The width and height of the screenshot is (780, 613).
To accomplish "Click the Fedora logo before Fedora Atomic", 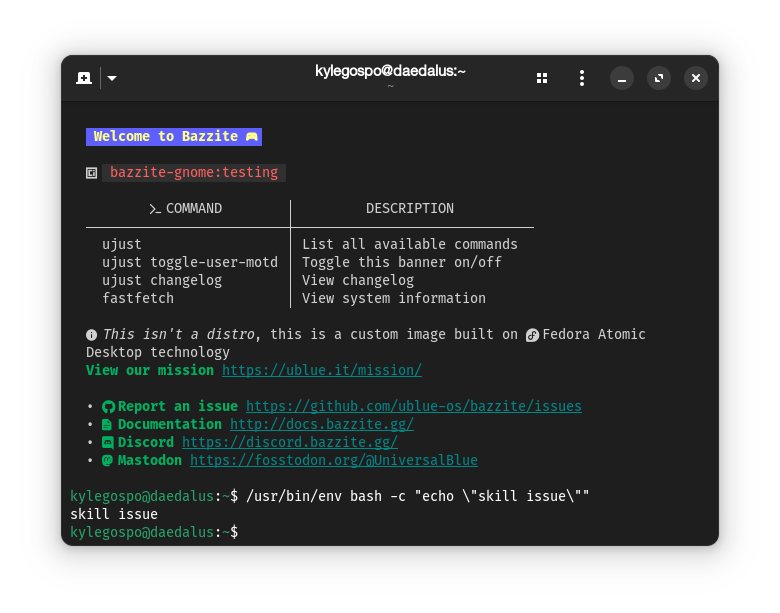I will point(533,335).
